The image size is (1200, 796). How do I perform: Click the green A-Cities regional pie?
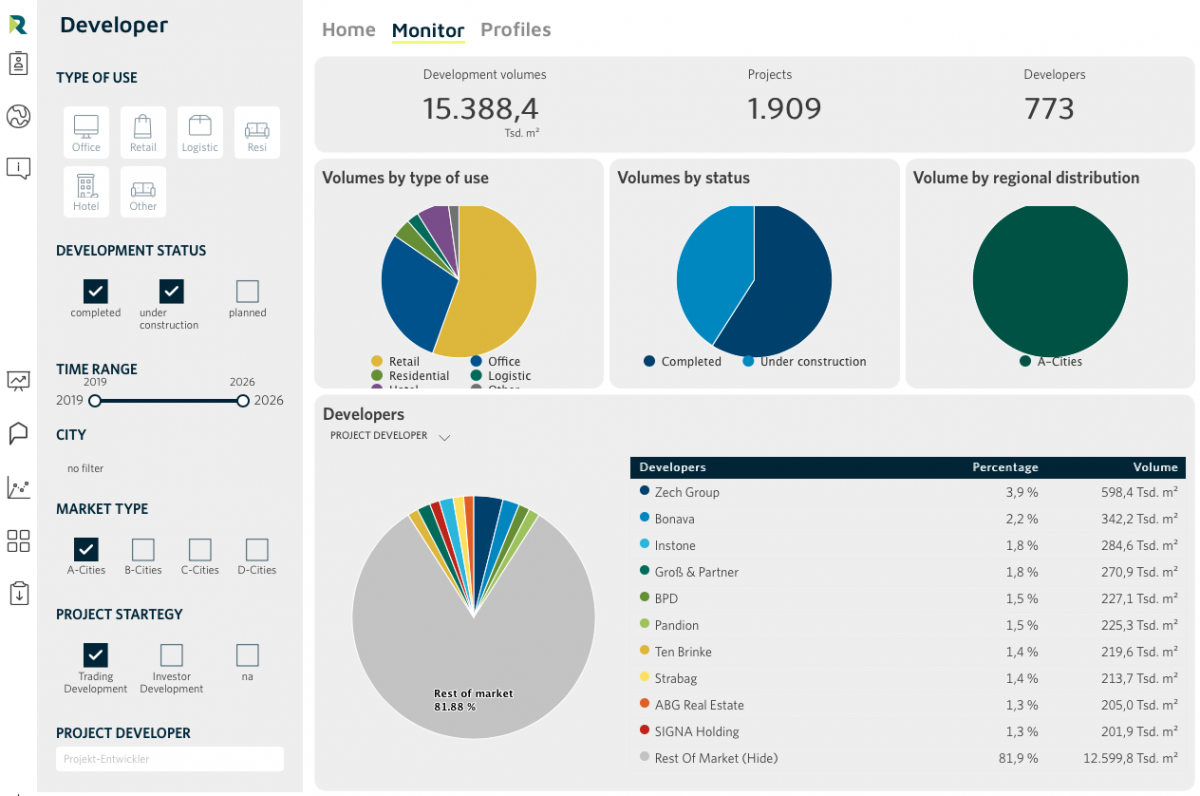pos(1050,281)
